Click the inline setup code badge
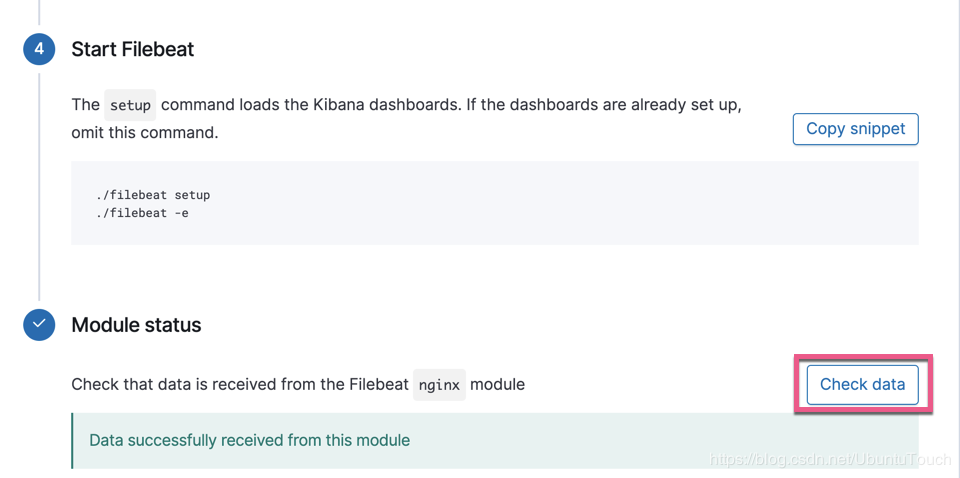Viewport: 960px width, 478px height. [130, 105]
